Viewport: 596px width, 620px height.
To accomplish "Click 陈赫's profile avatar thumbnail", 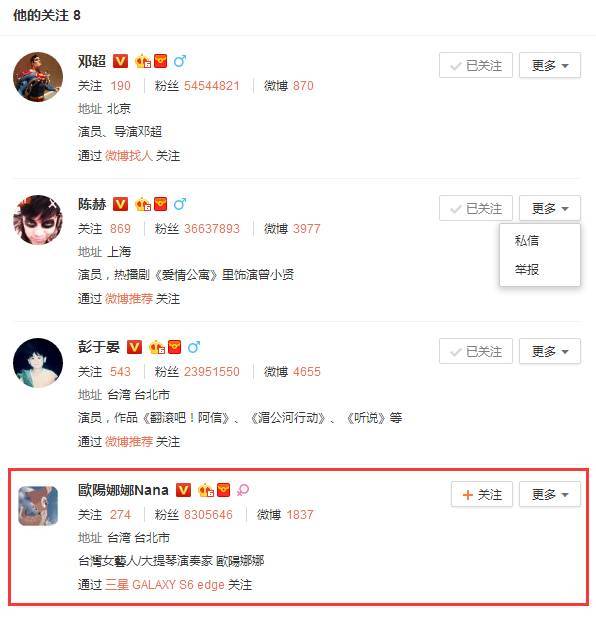I will (38, 220).
